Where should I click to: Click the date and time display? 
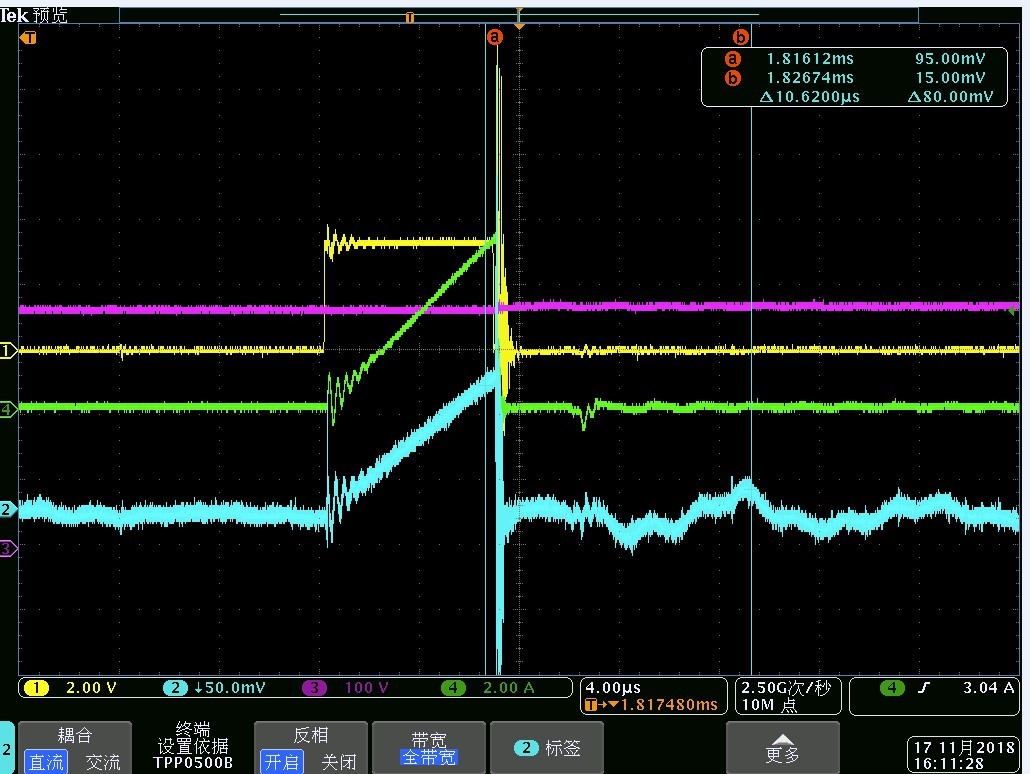(x=963, y=755)
